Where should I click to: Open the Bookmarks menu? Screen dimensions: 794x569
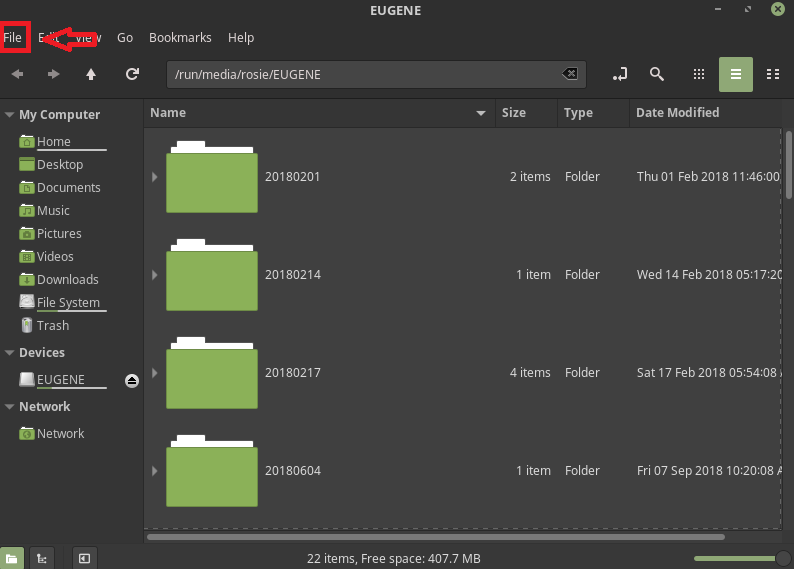pos(180,37)
